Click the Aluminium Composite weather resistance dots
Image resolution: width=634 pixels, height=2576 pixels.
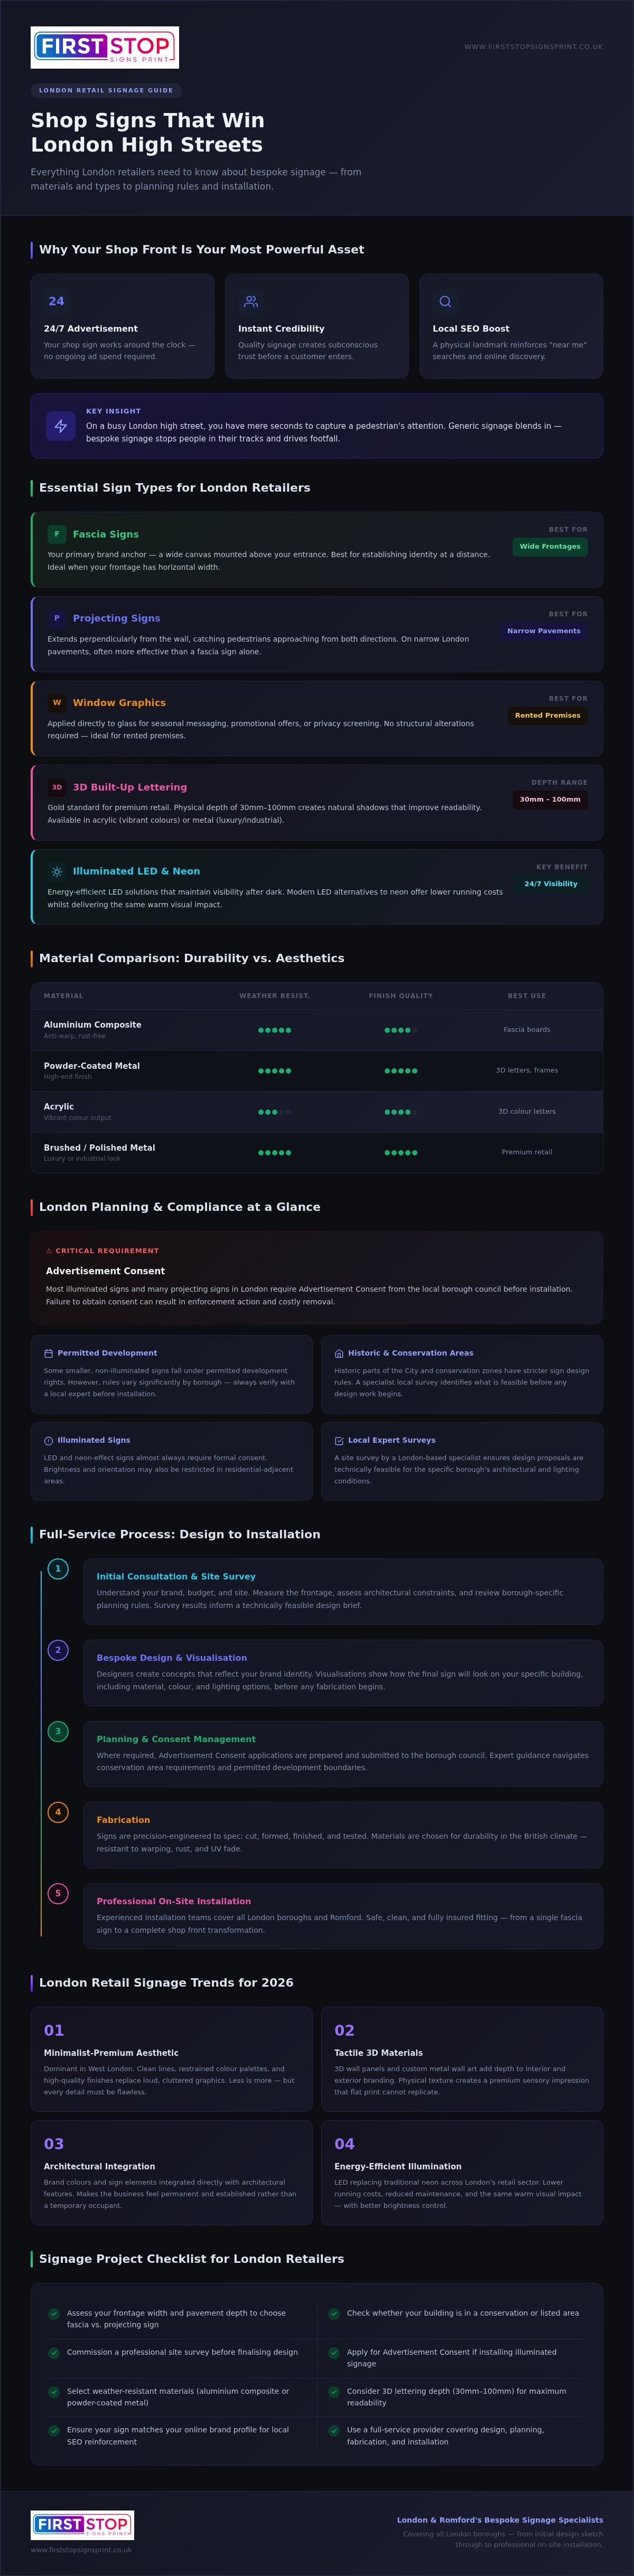click(275, 1030)
